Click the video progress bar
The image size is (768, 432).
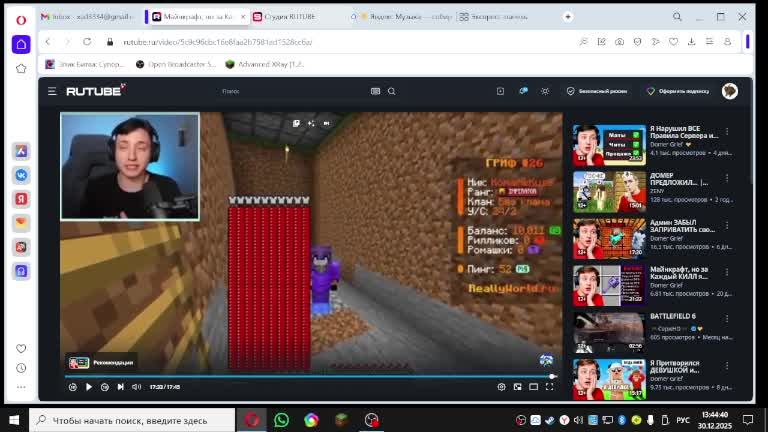[309, 377]
